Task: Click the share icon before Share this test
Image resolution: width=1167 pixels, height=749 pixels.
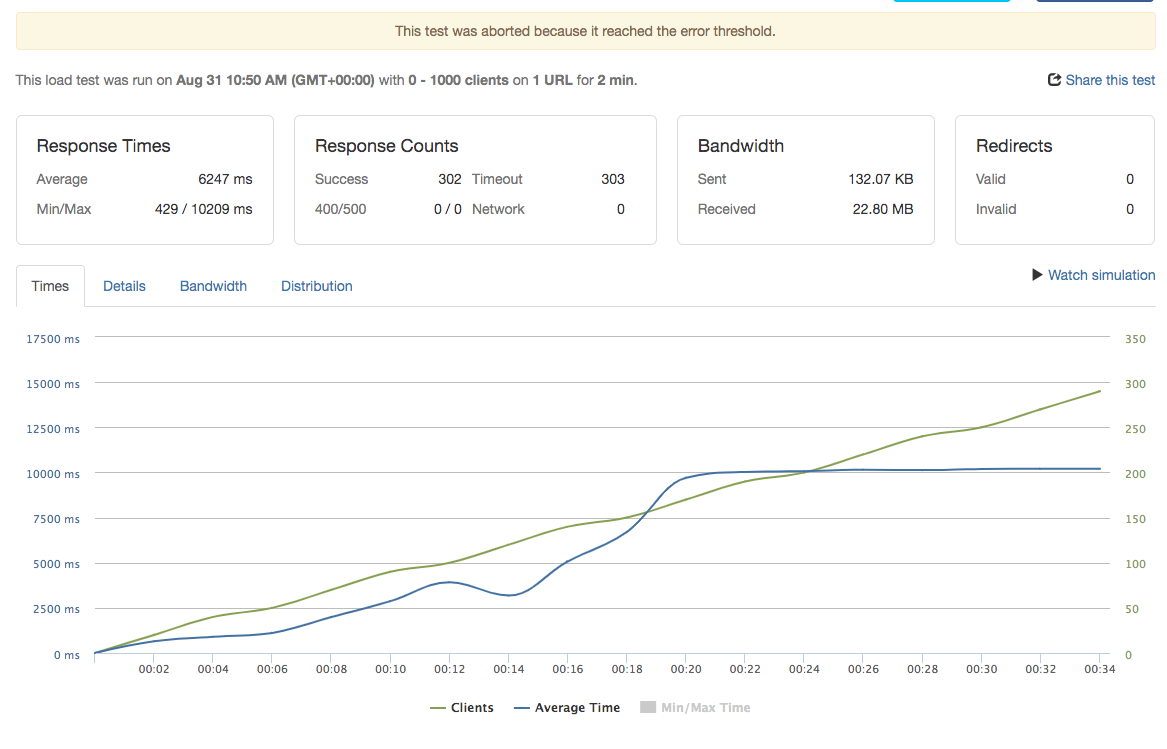Action: tap(1054, 79)
